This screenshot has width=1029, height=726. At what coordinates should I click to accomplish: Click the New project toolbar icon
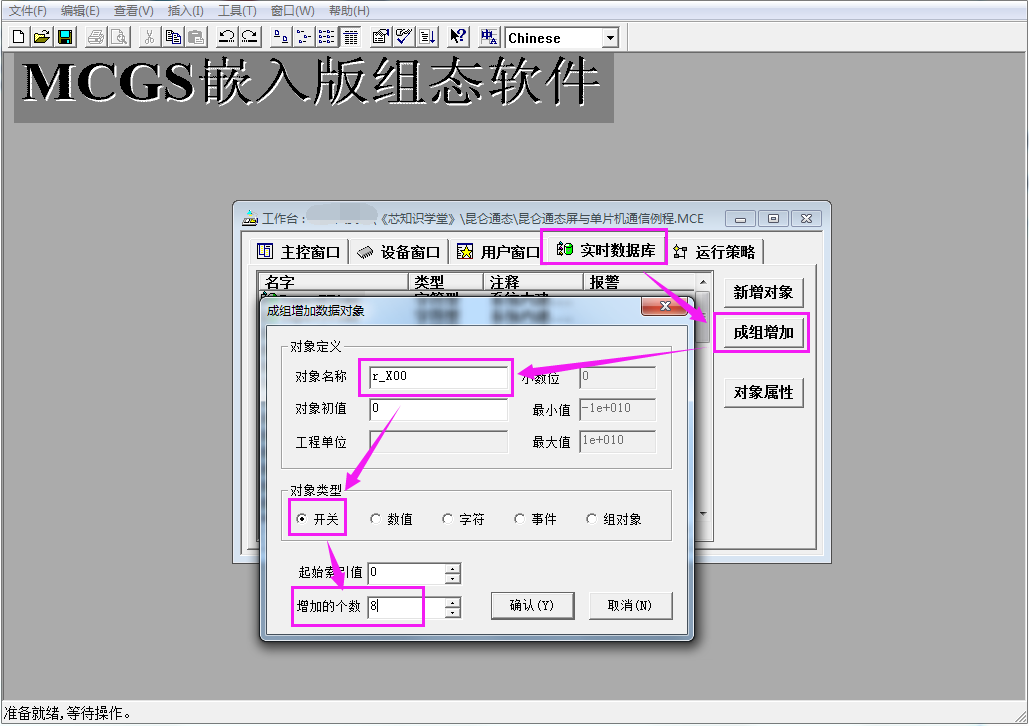click(x=18, y=37)
